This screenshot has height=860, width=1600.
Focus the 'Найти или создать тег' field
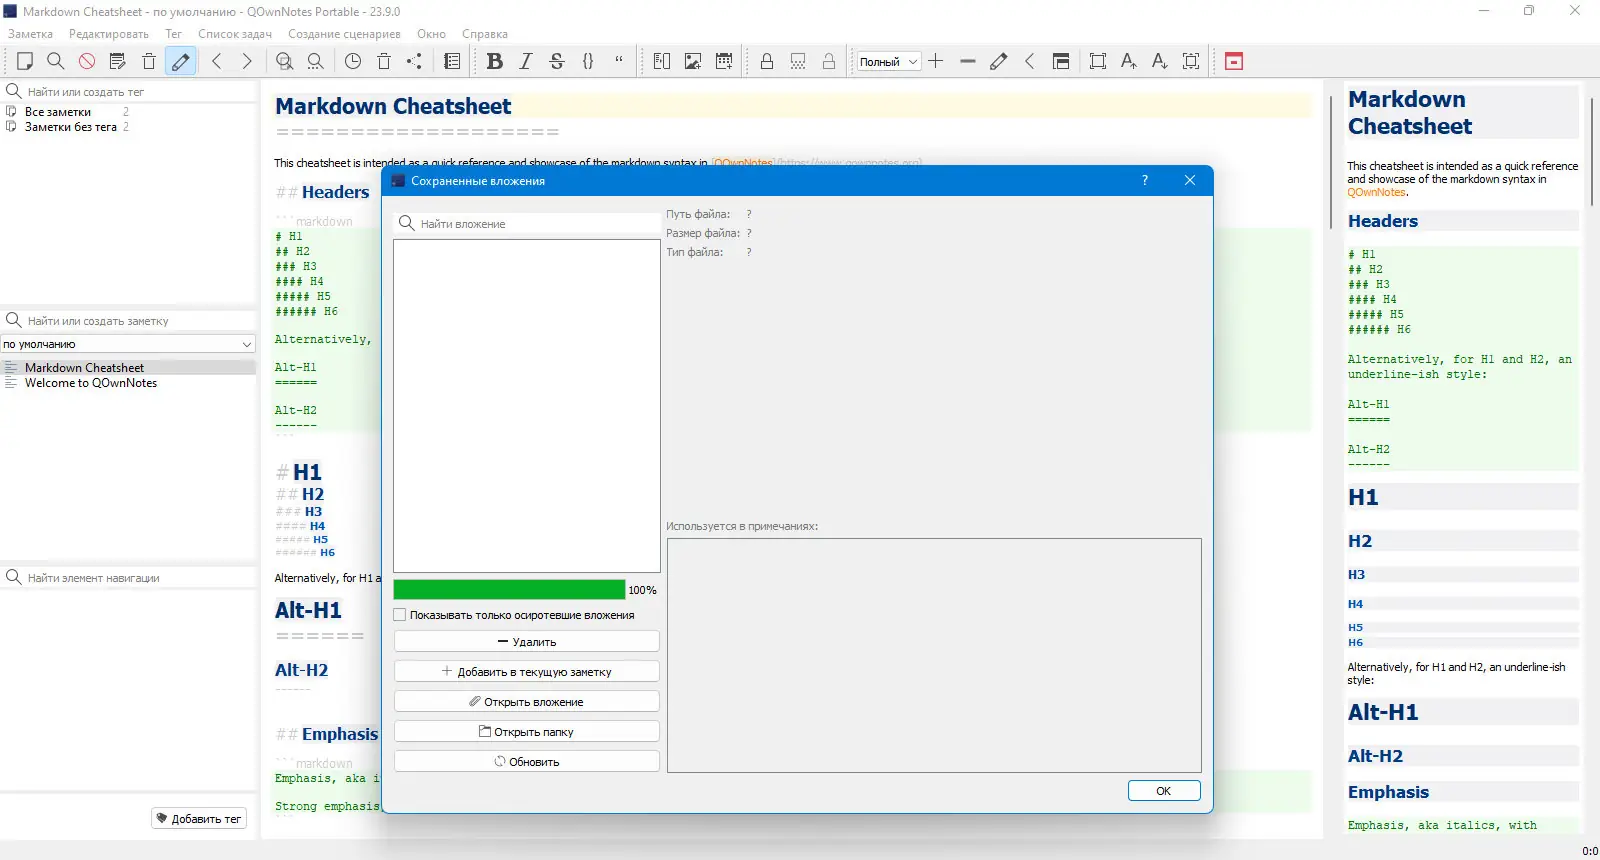(130, 92)
